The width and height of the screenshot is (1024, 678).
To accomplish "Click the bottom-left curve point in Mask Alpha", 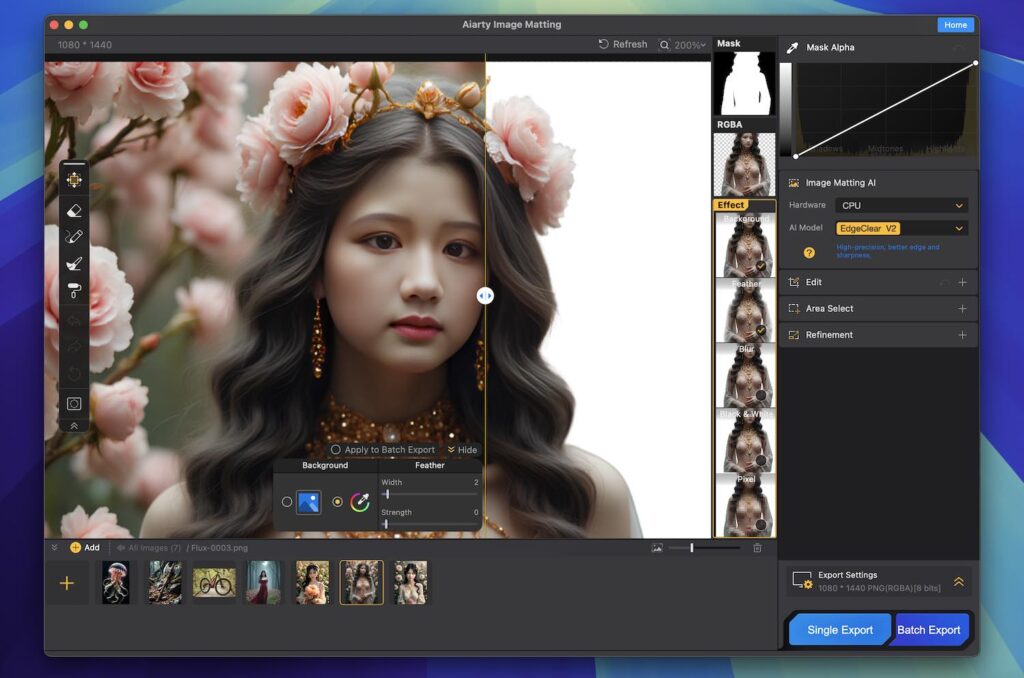I will click(x=795, y=156).
